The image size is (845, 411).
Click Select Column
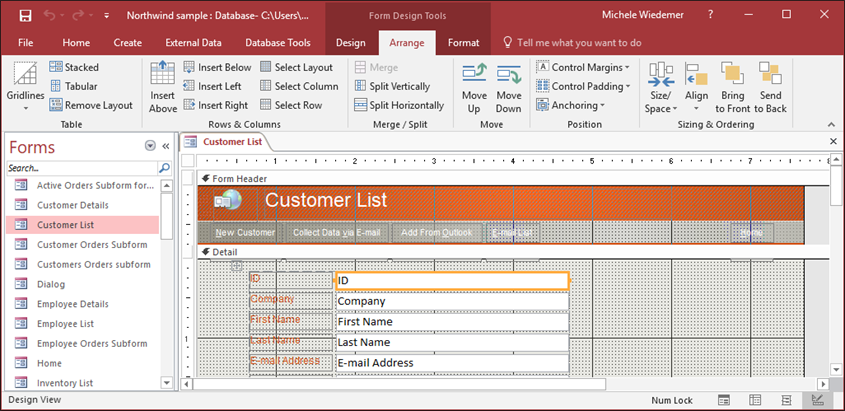(x=299, y=86)
